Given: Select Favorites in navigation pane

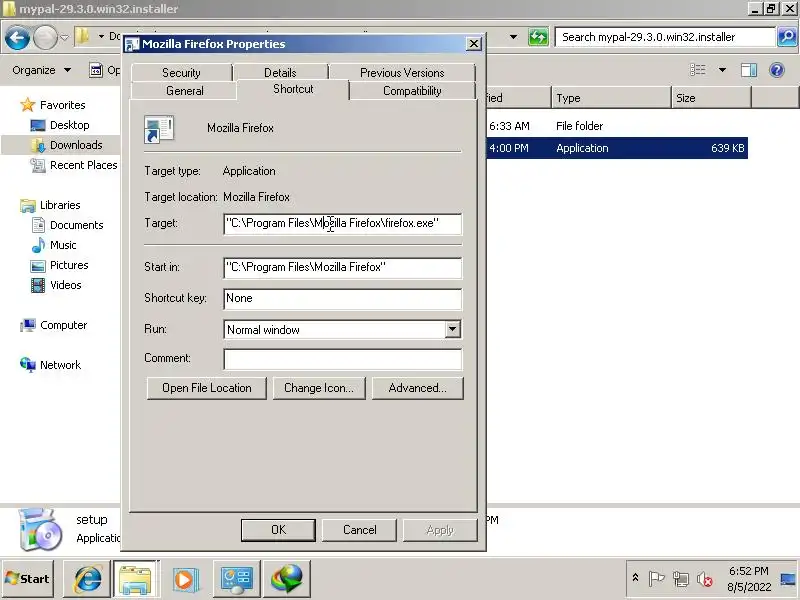Looking at the screenshot, I should coord(53,105).
